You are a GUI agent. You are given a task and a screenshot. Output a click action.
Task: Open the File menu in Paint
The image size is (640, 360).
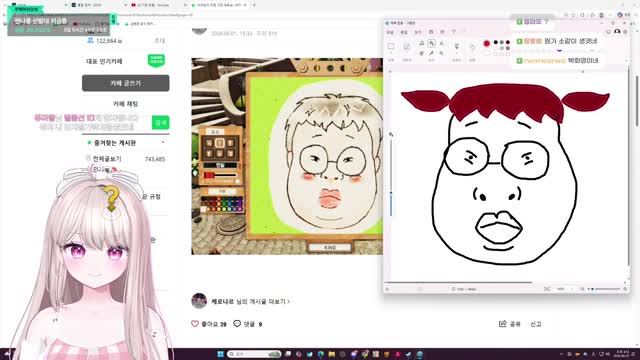tap(390, 32)
